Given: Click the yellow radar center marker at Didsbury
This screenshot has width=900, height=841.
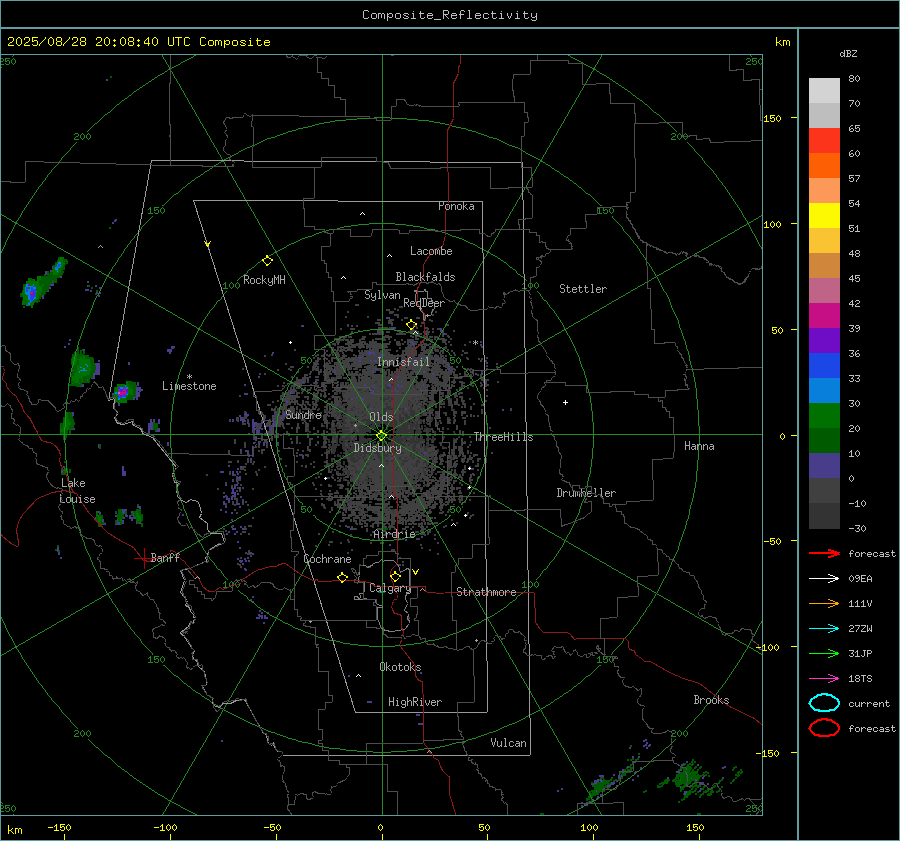Looking at the screenshot, I should pyautogui.click(x=381, y=435).
